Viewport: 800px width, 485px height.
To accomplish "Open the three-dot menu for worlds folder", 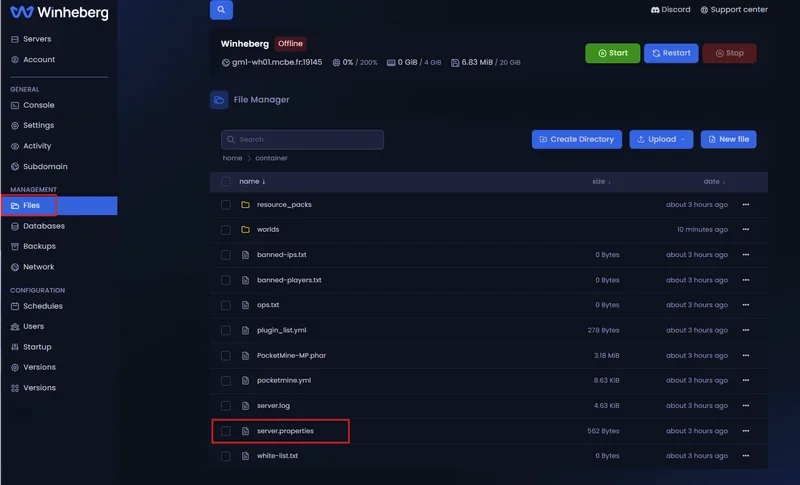I will pos(745,229).
